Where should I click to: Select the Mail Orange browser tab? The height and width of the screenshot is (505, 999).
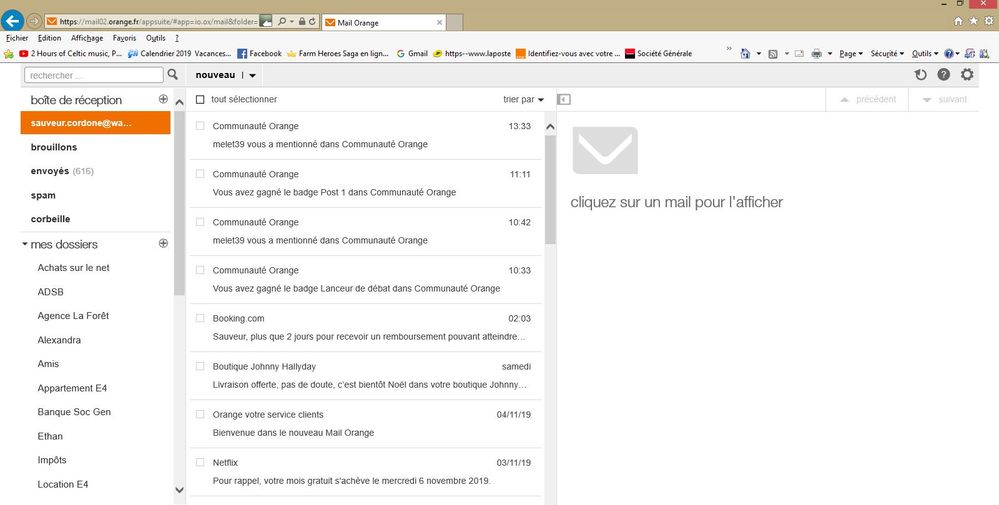click(384, 22)
